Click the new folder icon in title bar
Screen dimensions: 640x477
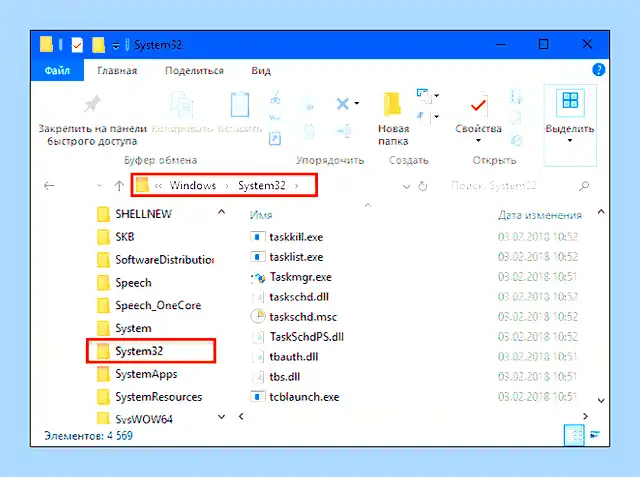coord(98,45)
